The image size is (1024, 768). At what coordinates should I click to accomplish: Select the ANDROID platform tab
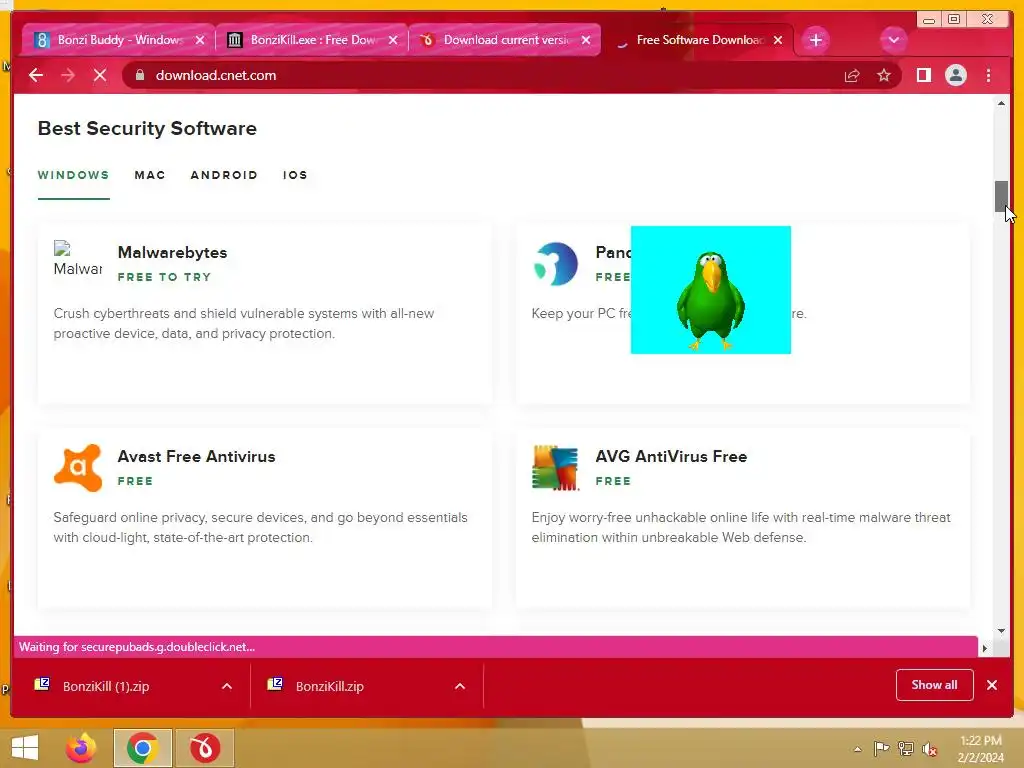[224, 175]
